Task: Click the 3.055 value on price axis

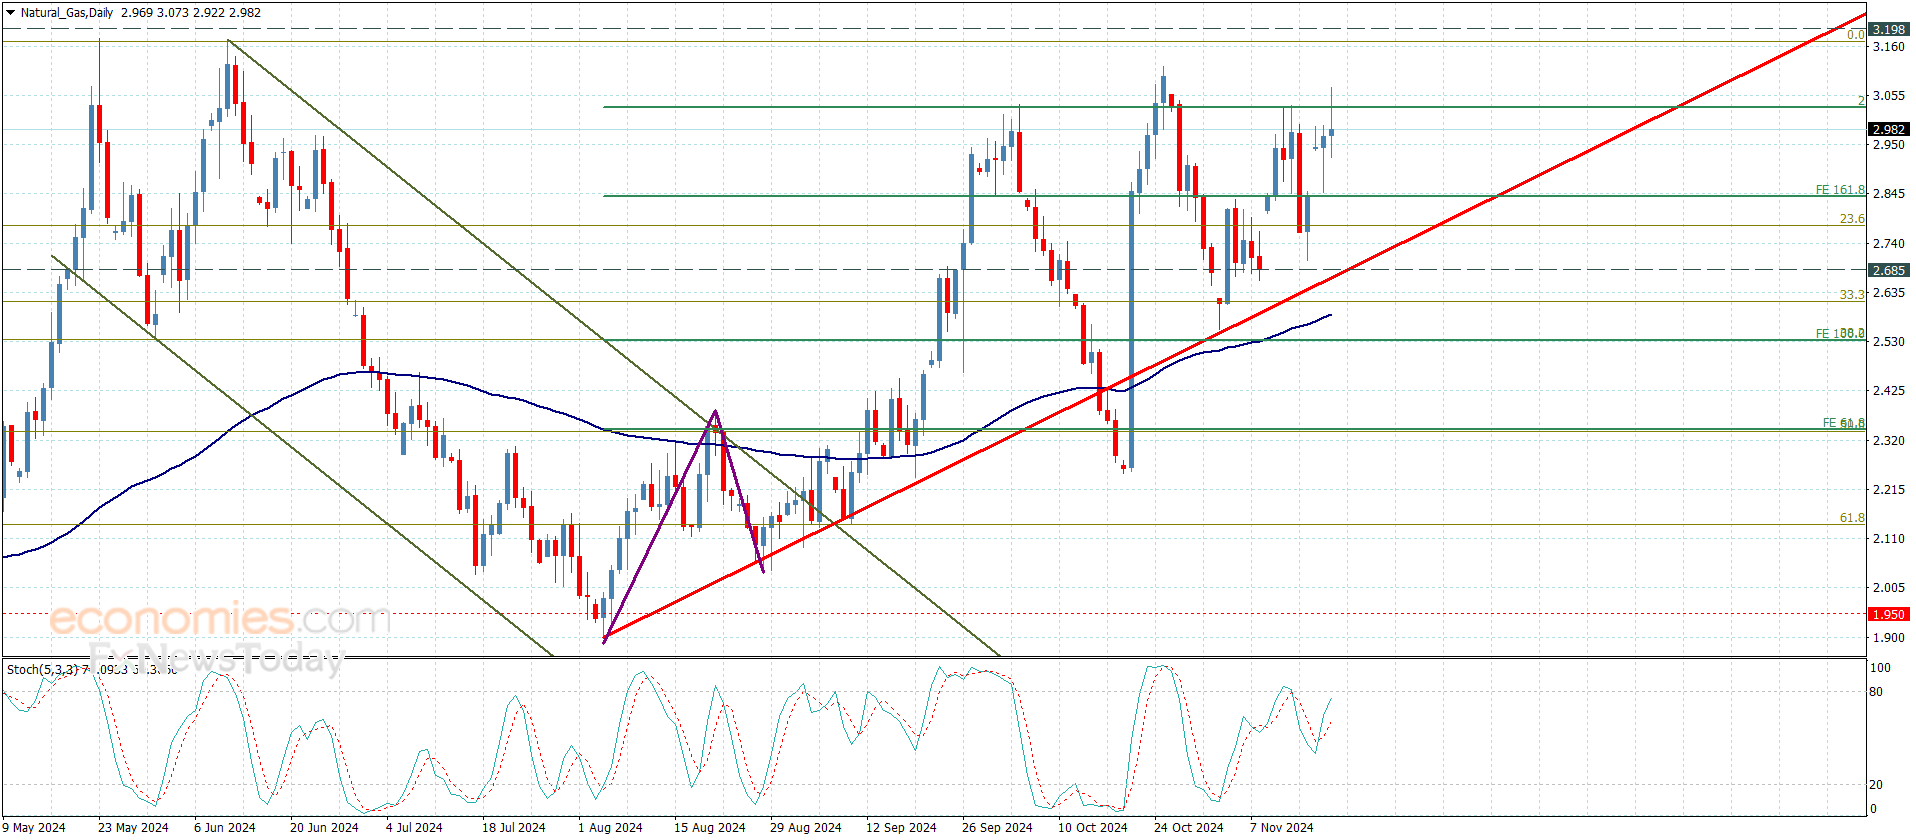Action: 1888,96
